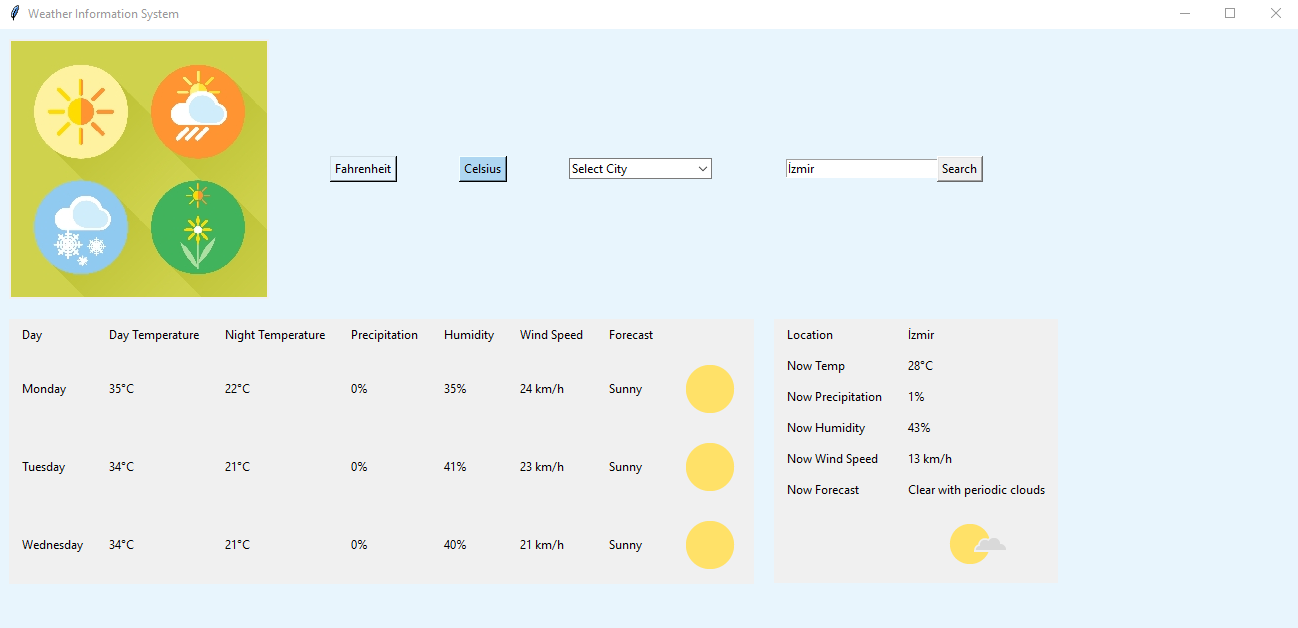This screenshot has height=628, width=1298.
Task: Click the sunny icon for Tuesday
Action: click(x=709, y=467)
